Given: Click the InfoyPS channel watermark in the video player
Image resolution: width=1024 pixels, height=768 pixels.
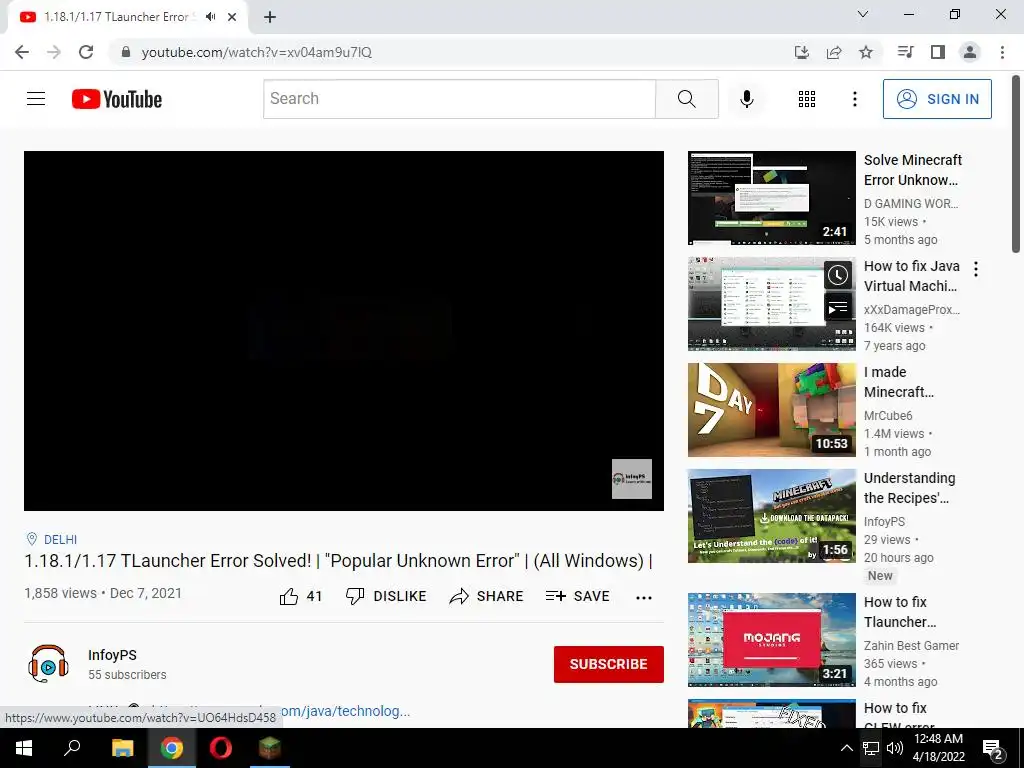Looking at the screenshot, I should click(632, 479).
